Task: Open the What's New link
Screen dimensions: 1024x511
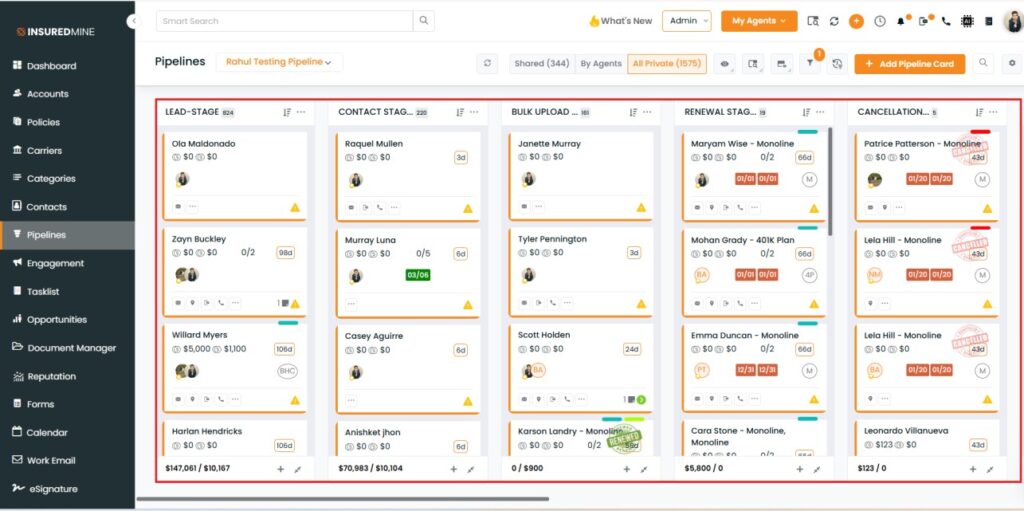Action: coord(620,21)
